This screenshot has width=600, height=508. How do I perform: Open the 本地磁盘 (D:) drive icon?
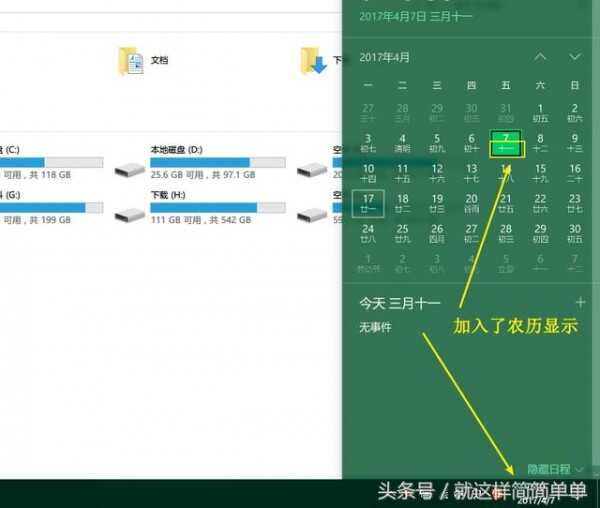[129, 169]
